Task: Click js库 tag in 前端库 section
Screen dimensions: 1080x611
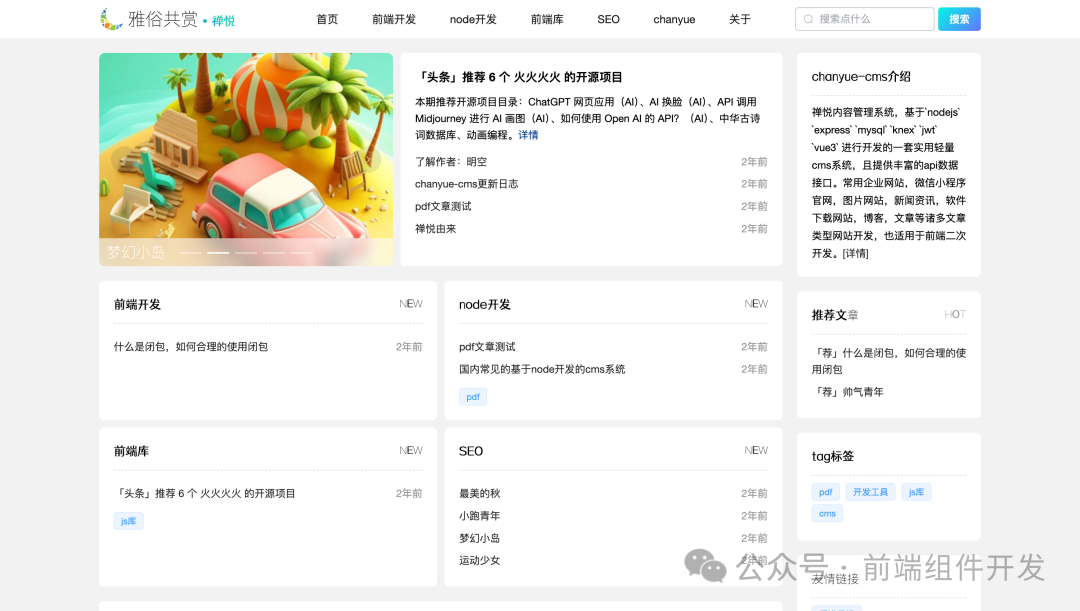Action: tap(128, 521)
